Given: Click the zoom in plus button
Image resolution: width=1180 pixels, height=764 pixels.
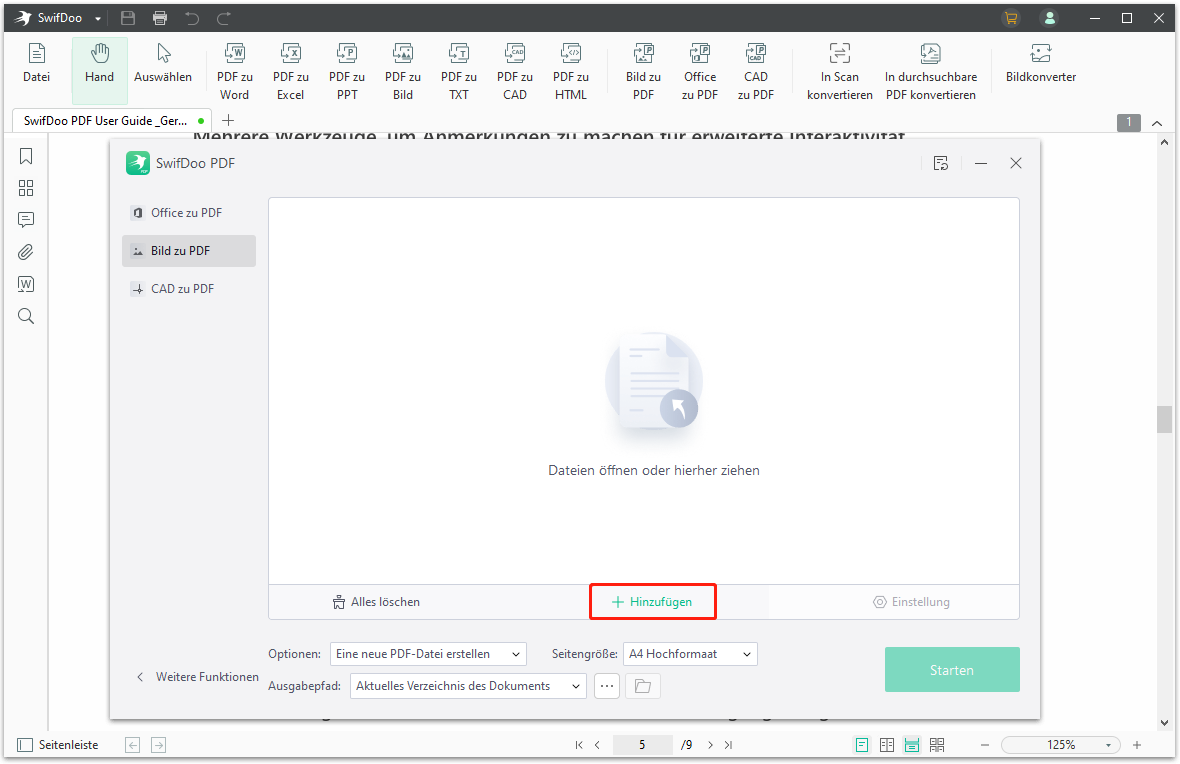Looking at the screenshot, I should [1137, 745].
